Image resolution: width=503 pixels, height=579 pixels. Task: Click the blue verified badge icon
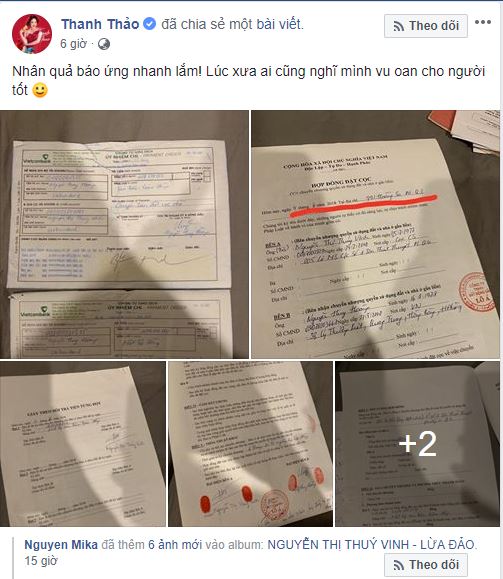tap(149, 24)
